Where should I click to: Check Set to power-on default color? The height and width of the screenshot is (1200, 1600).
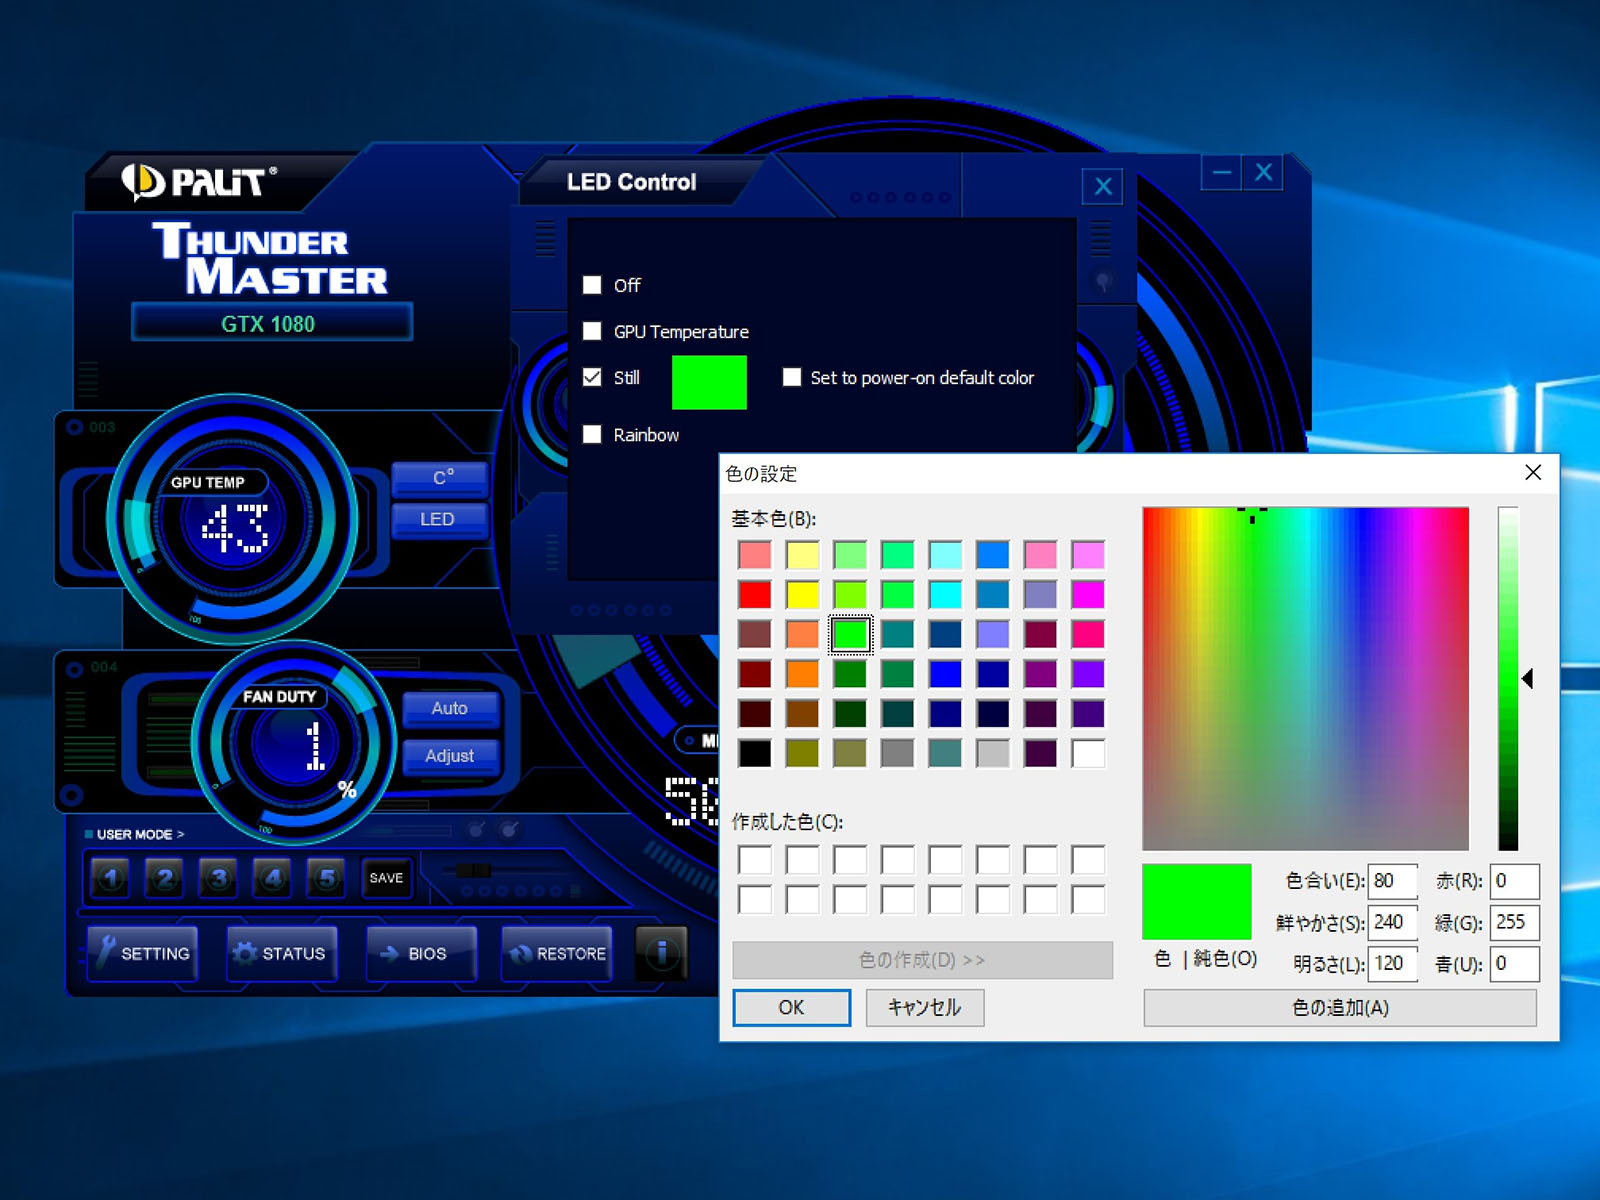click(x=792, y=377)
